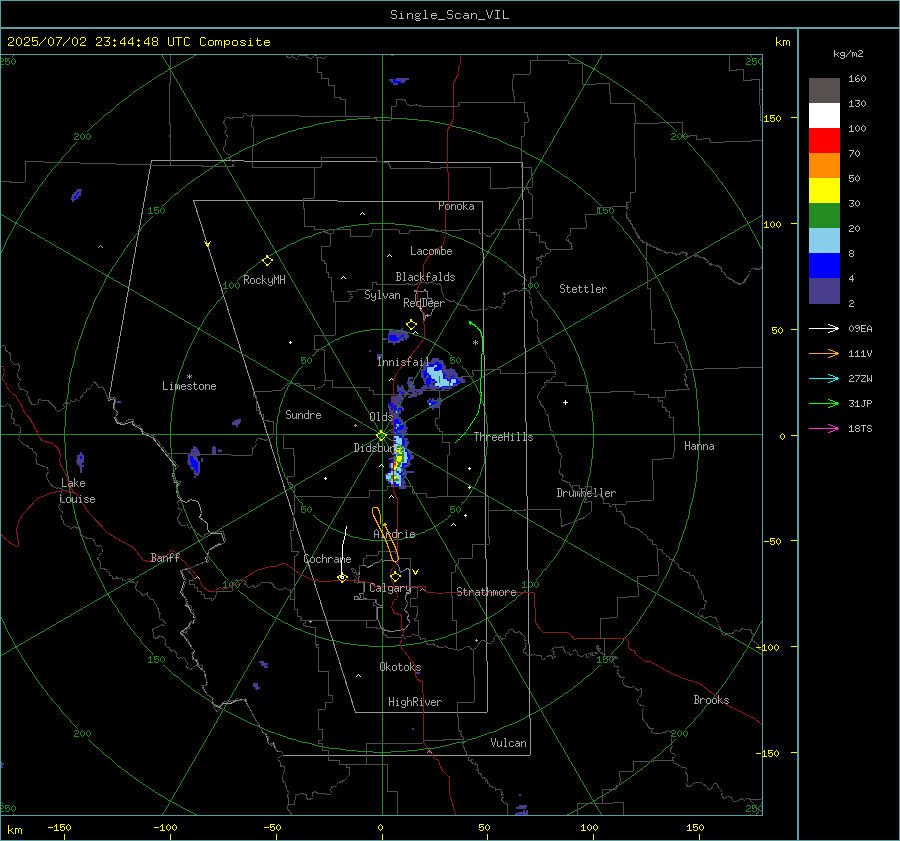This screenshot has width=900, height=841.
Task: Click the Brooks city label
Action: pyautogui.click(x=711, y=700)
